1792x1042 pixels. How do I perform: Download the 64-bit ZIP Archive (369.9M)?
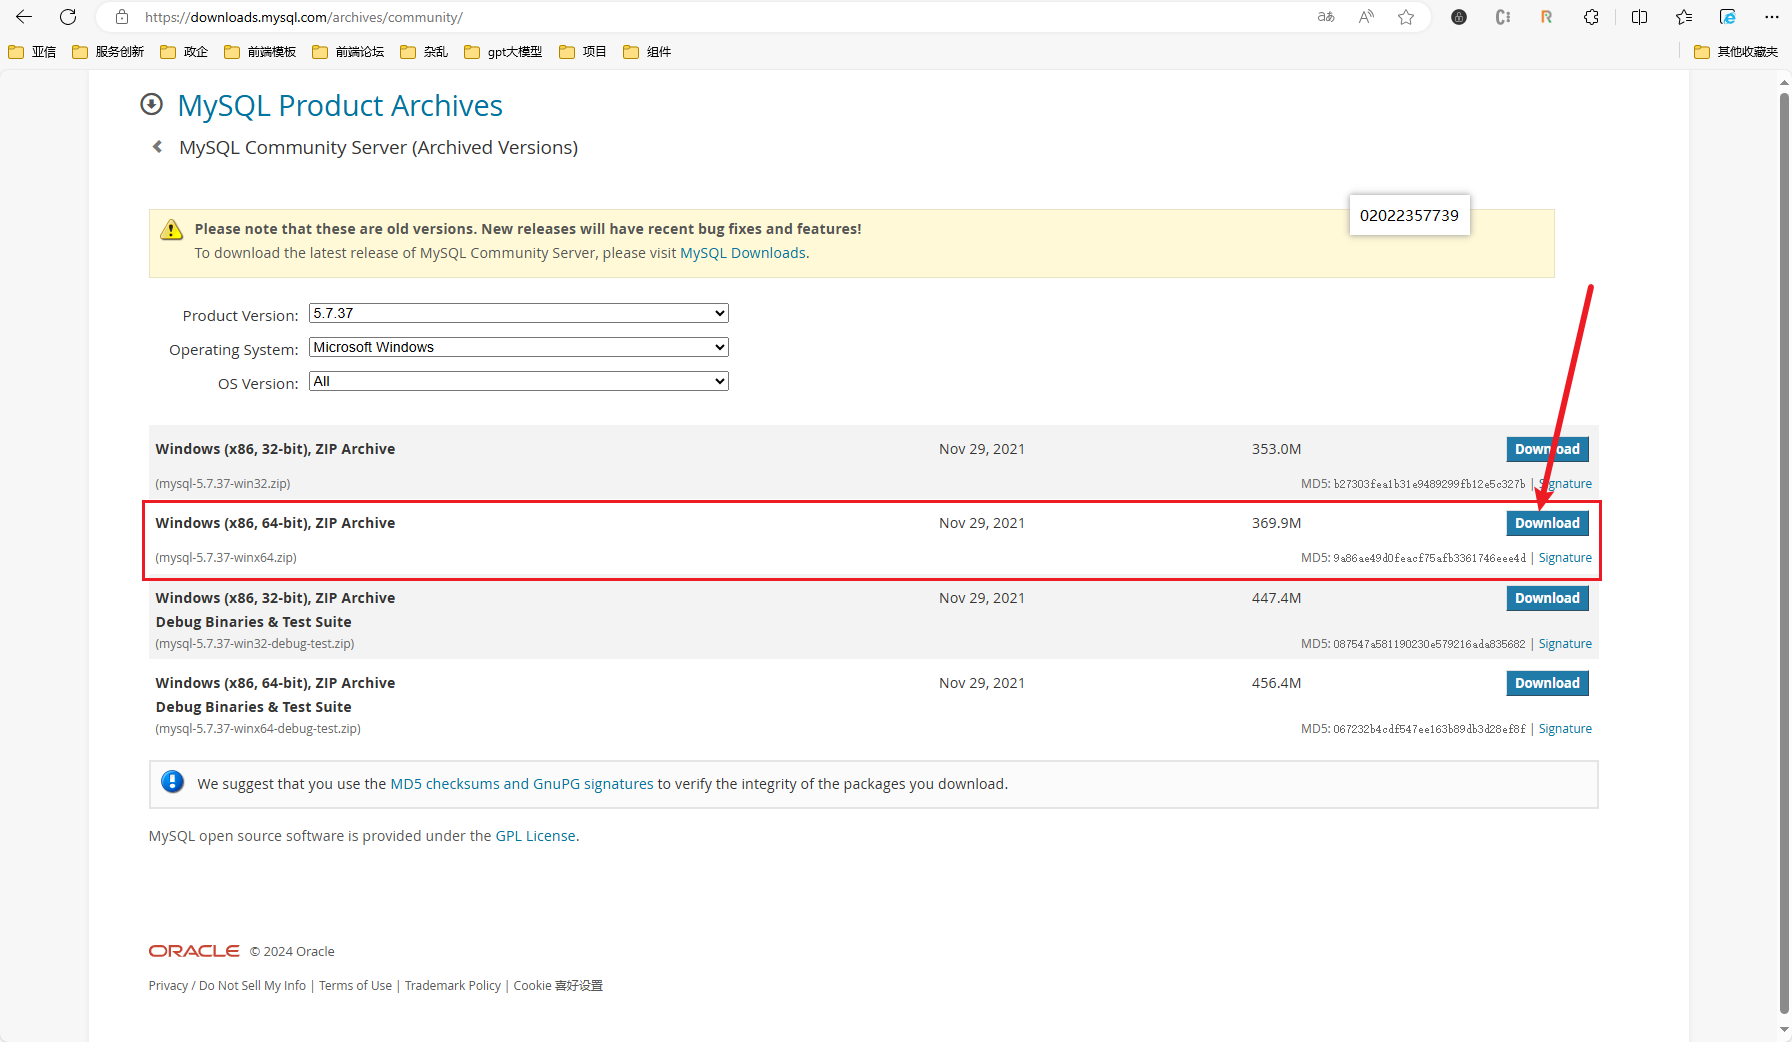[x=1547, y=523]
